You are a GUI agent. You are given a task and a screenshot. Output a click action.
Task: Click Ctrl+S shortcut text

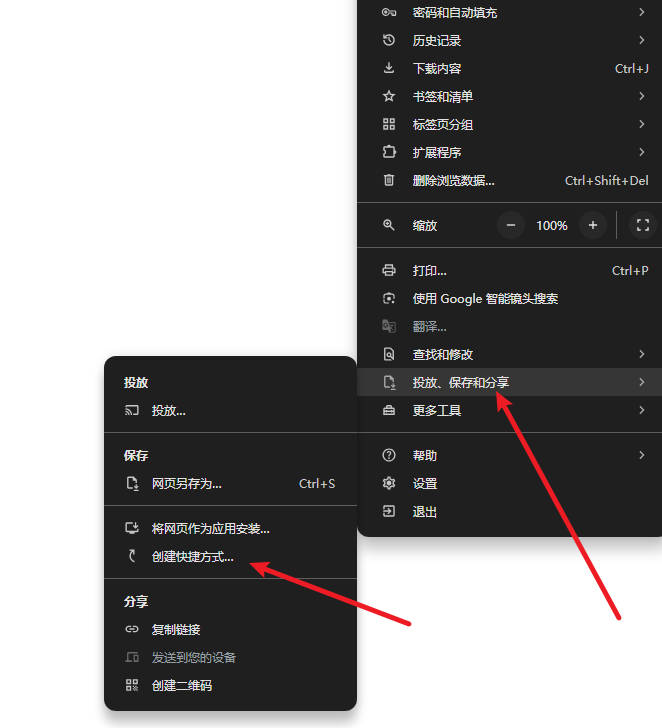pyautogui.click(x=317, y=484)
